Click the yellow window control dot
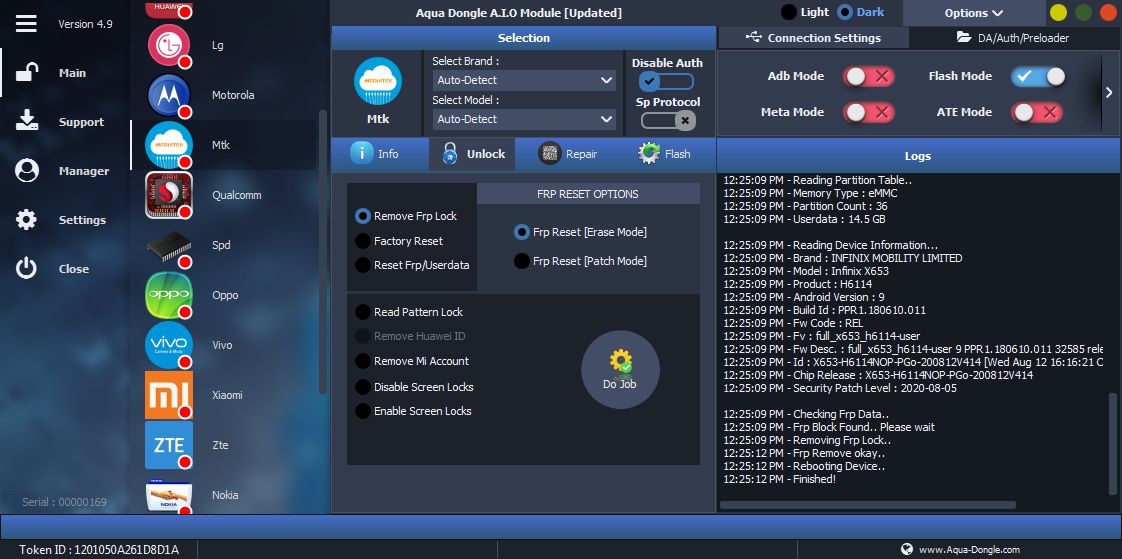The height and width of the screenshot is (559, 1122). pos(1058,13)
